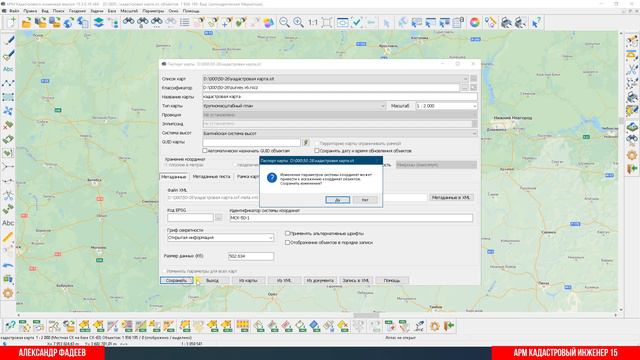The width and height of the screenshot is (640, 360).
Task: Click the Выход button
Action: pos(212,280)
